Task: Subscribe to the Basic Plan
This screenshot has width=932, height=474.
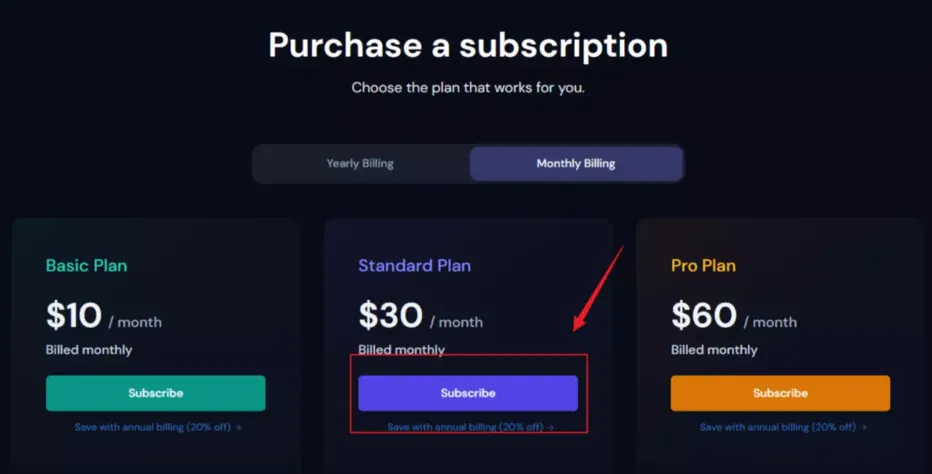Action: pyautogui.click(x=155, y=393)
